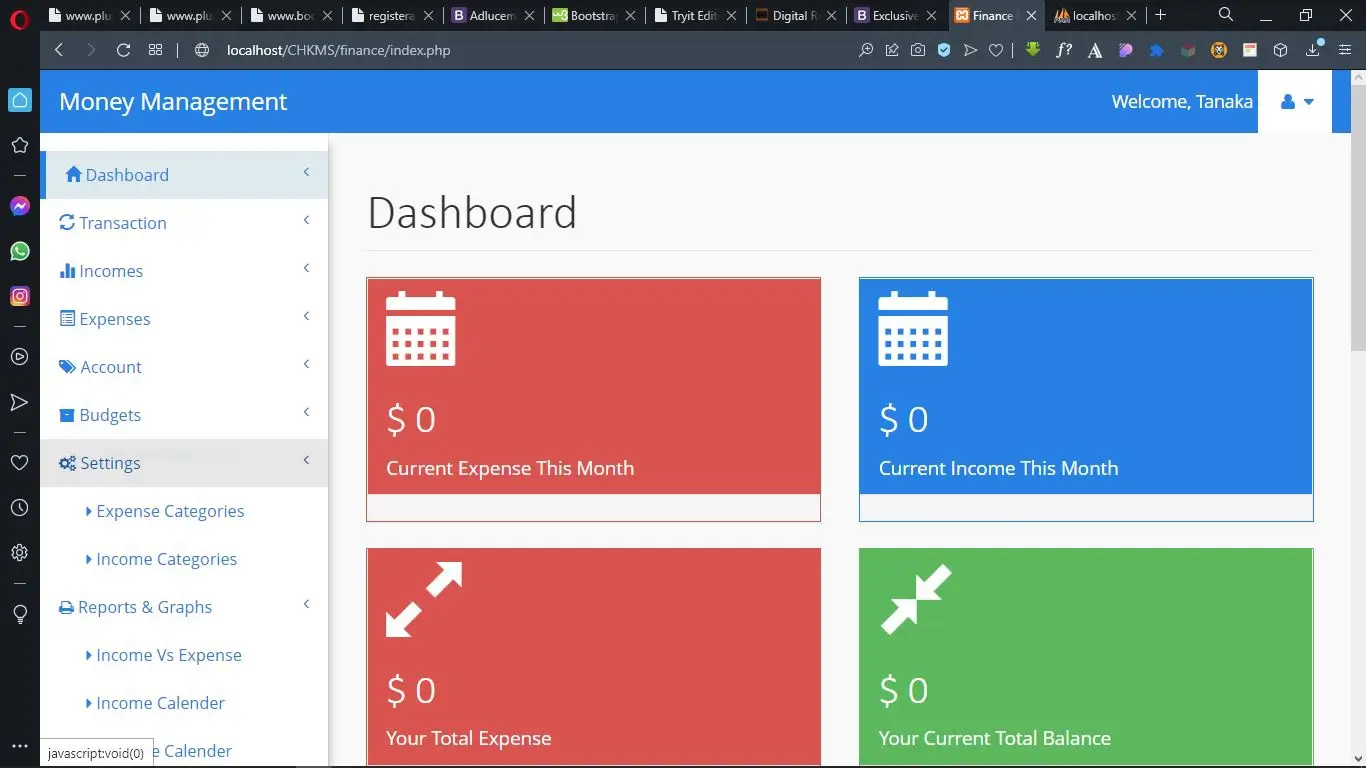Click the Reports & Graphs printer icon
Image resolution: width=1366 pixels, height=768 pixels.
tap(66, 607)
